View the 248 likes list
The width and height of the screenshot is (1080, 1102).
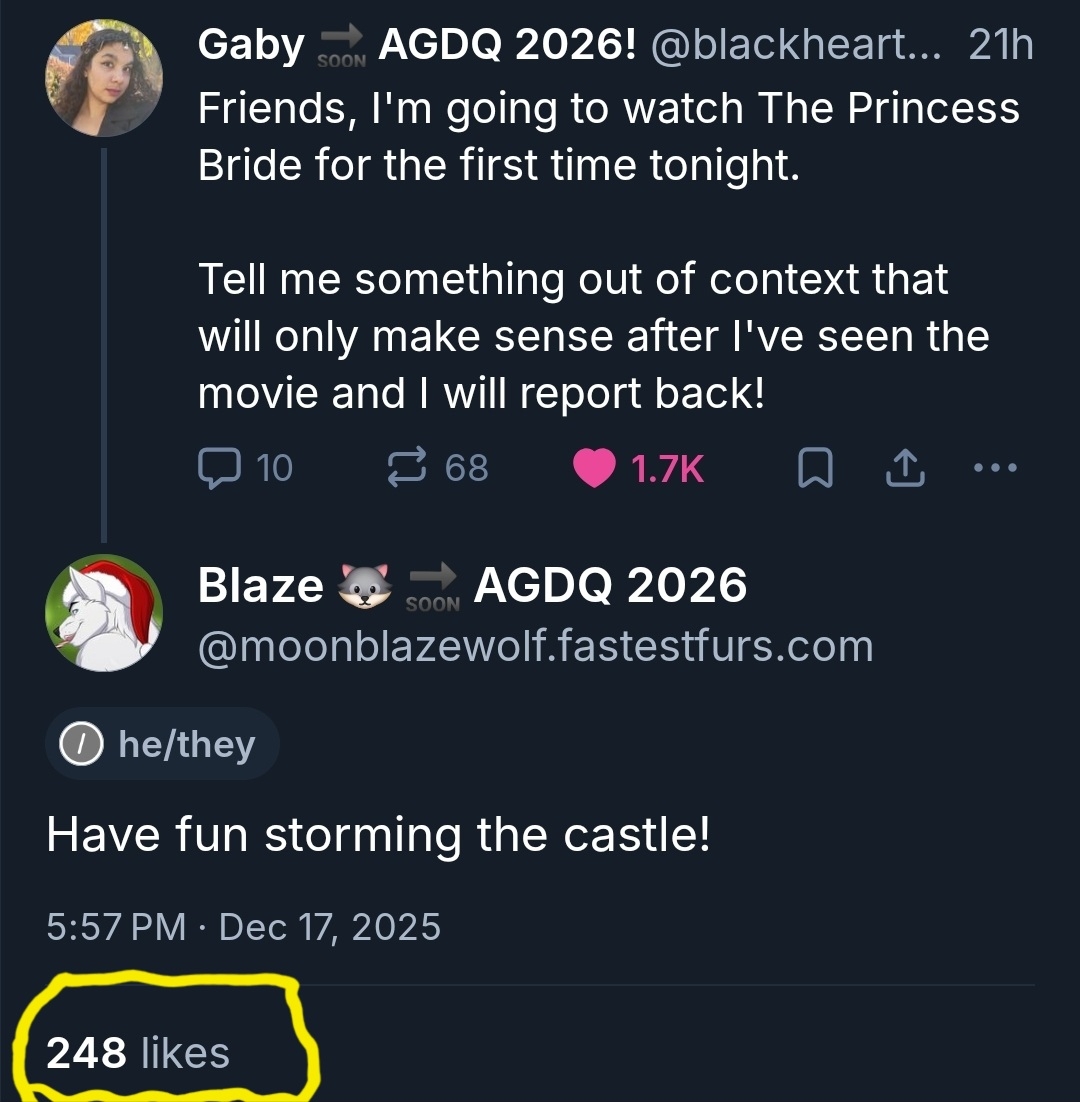tap(138, 1052)
